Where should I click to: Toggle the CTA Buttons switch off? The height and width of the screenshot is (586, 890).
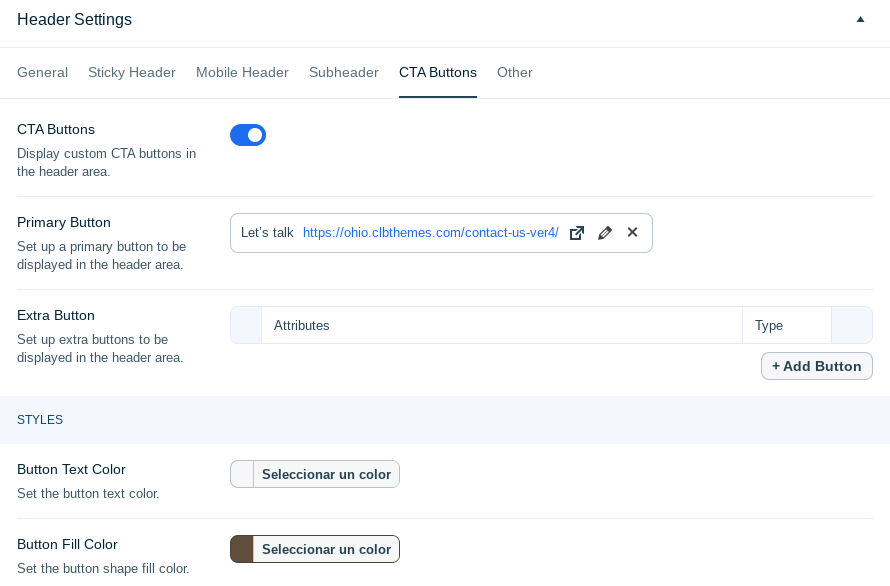(x=248, y=135)
